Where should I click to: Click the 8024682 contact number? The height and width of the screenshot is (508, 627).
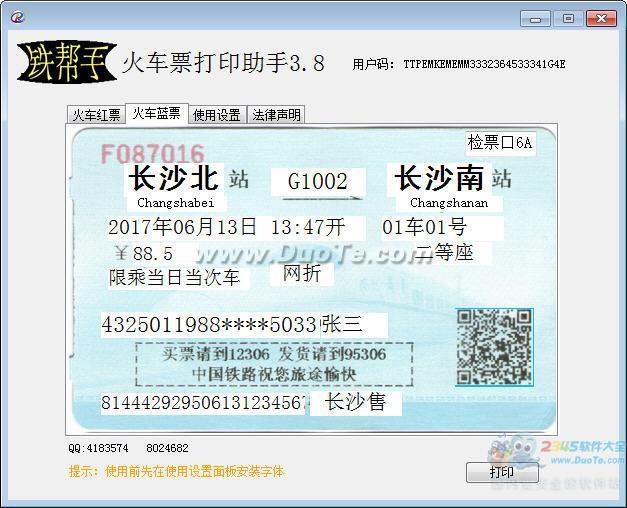[x=167, y=448]
